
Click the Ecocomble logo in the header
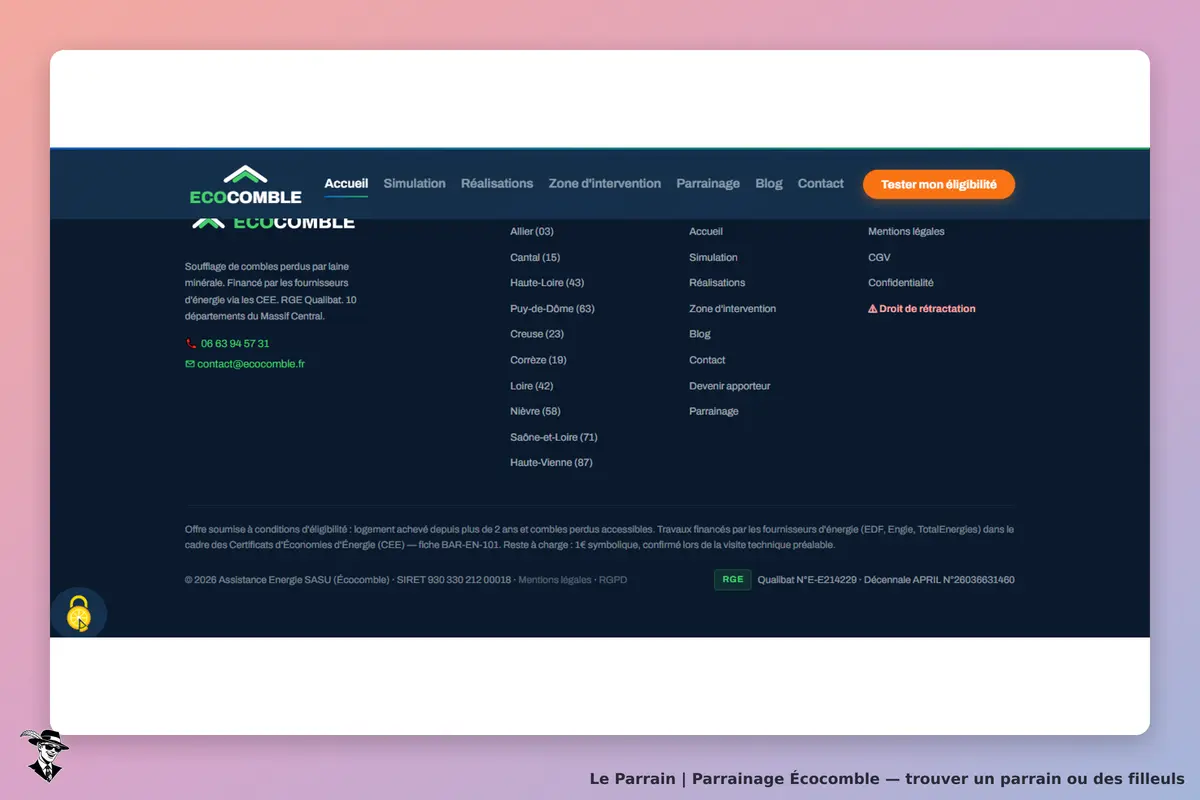246,185
